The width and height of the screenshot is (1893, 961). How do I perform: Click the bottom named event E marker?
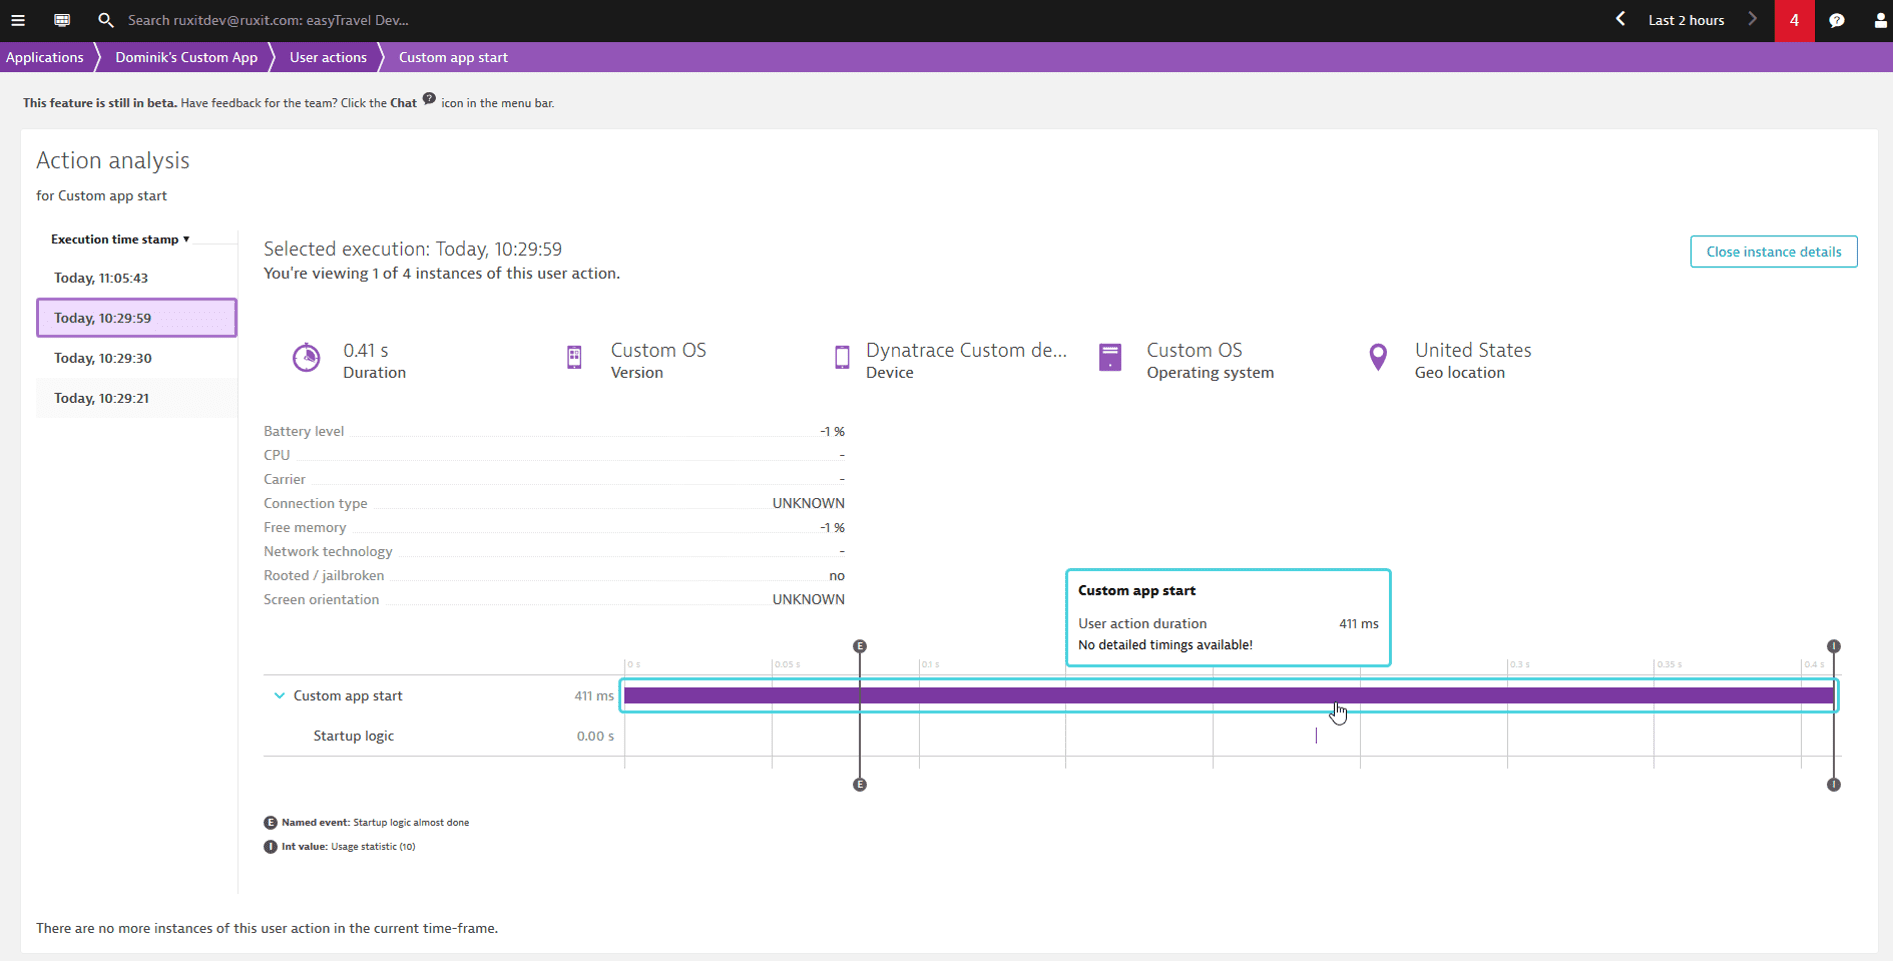860,785
